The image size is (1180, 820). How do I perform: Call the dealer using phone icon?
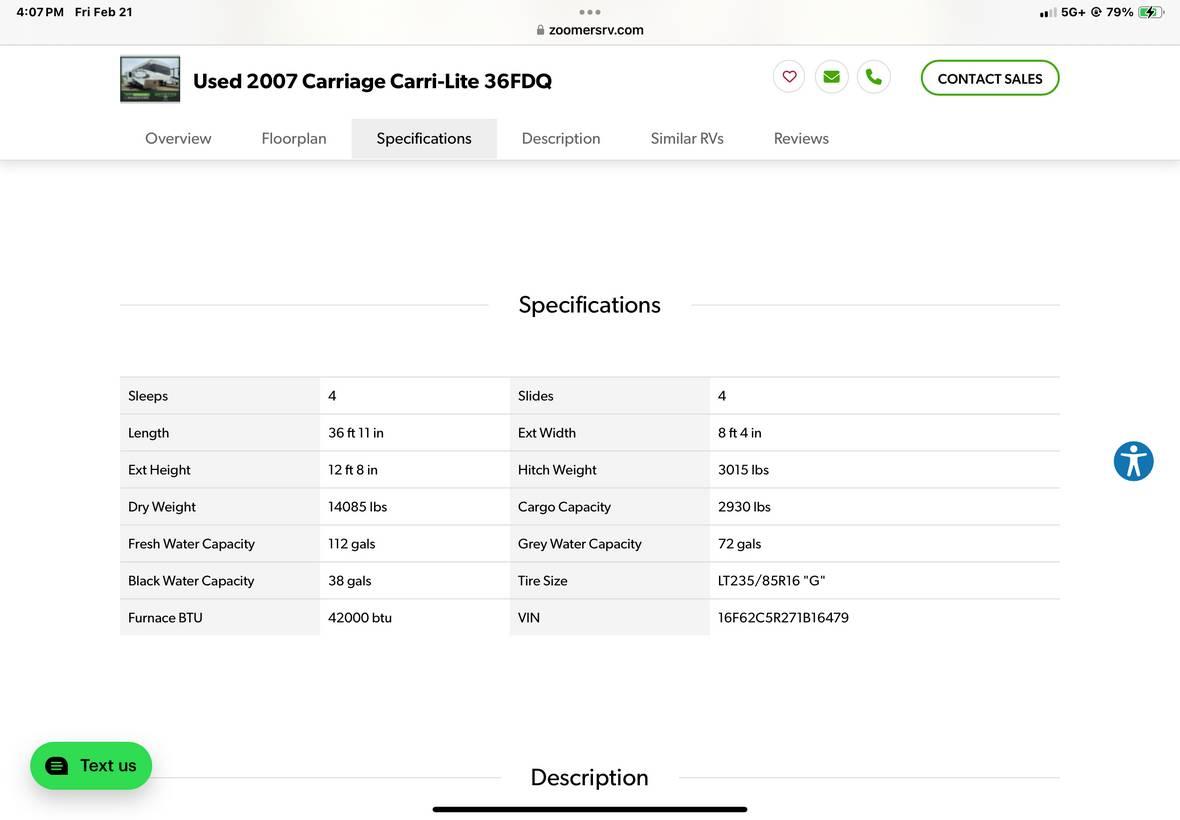(x=874, y=77)
